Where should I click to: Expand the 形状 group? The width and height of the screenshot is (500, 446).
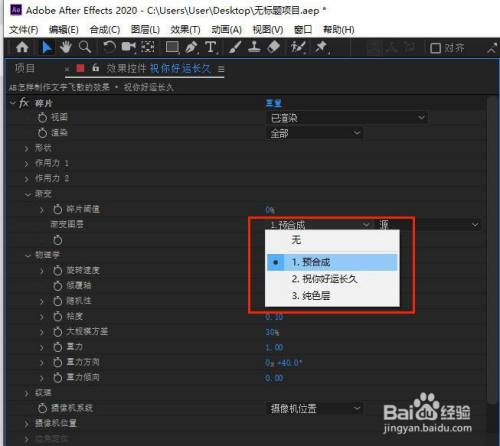(x=27, y=149)
